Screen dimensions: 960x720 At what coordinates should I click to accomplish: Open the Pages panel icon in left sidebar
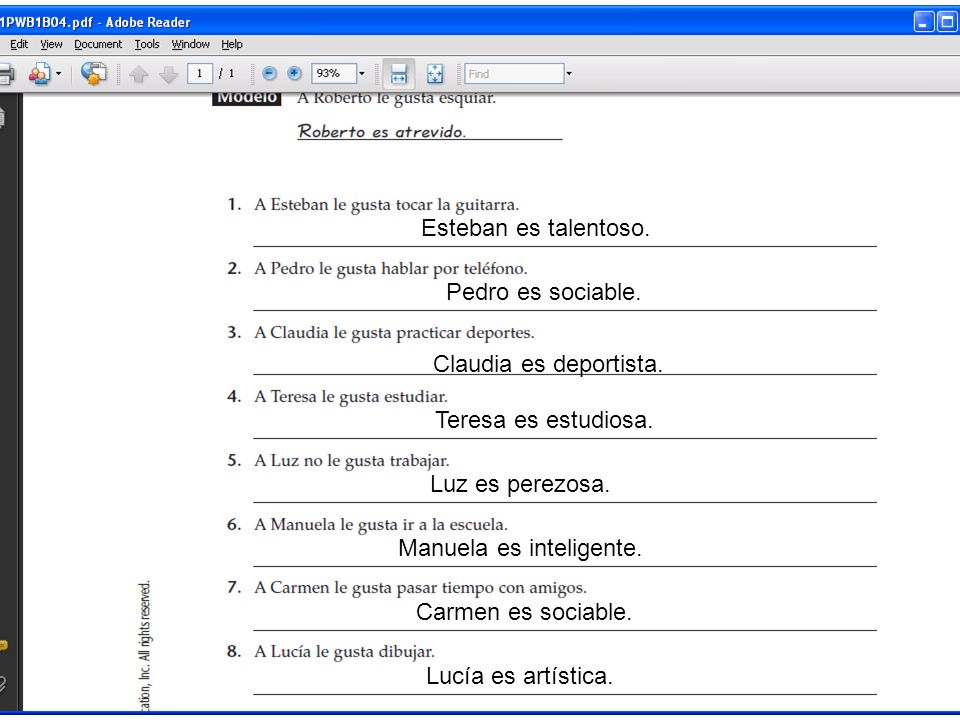[x=2, y=117]
